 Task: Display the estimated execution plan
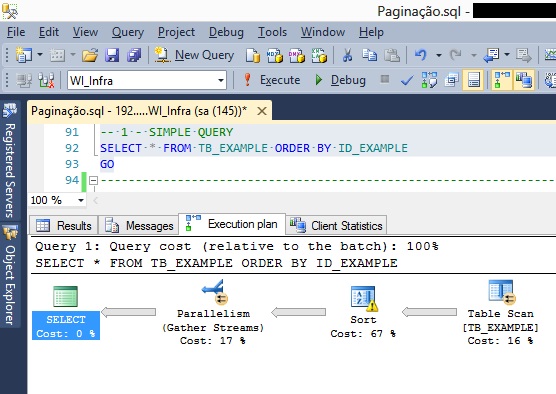coord(429,80)
